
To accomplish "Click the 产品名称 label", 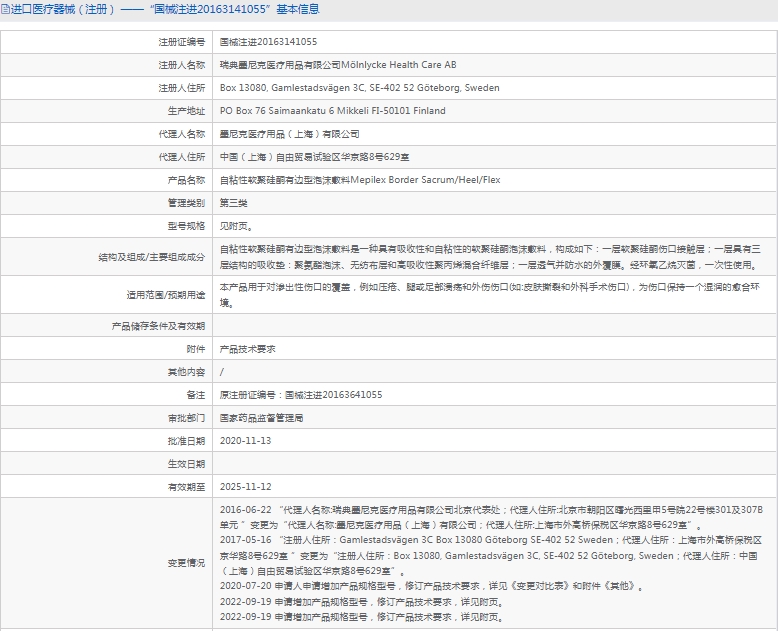I will click(186, 180).
